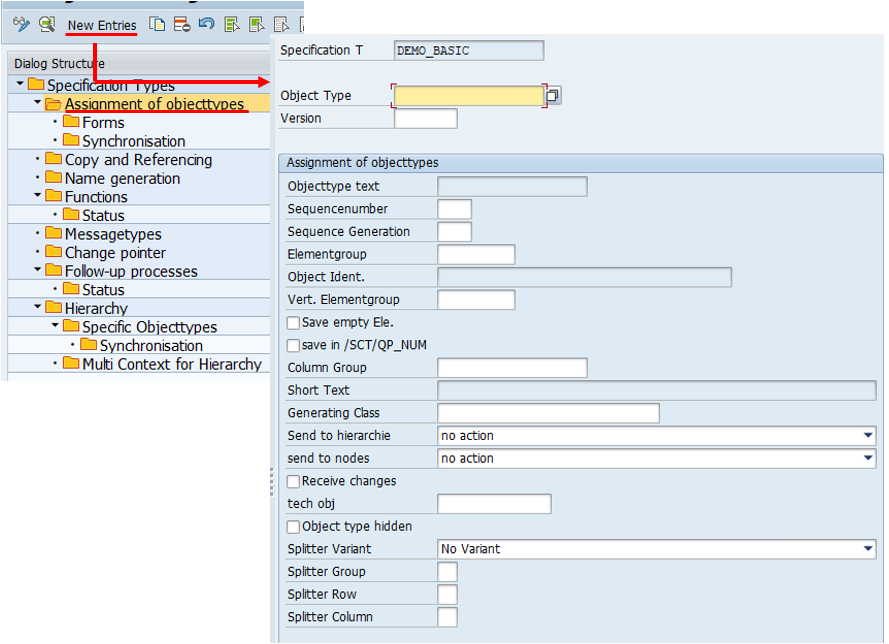The width and height of the screenshot is (889, 644).
Task: Open the send to nodes dropdown
Action: pos(866,458)
